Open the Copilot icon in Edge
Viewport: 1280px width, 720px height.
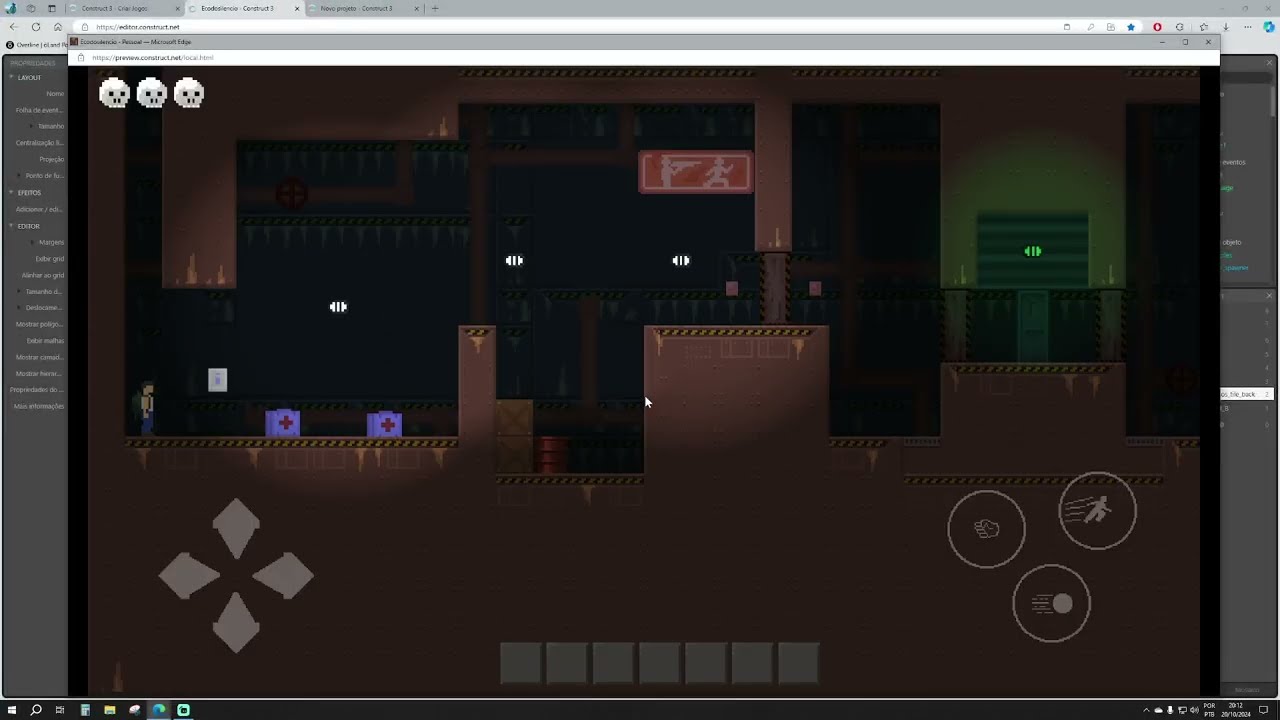coord(1269,27)
